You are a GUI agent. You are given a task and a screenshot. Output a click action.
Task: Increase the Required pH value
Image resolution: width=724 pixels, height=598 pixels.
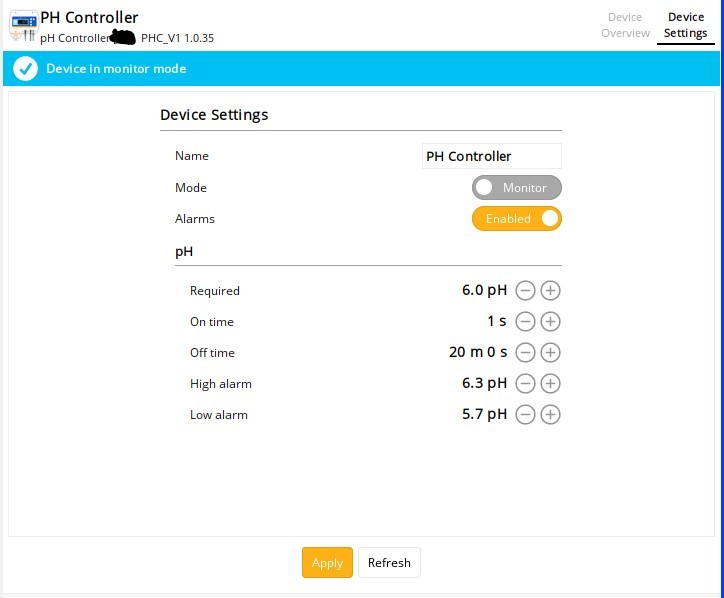pos(550,291)
